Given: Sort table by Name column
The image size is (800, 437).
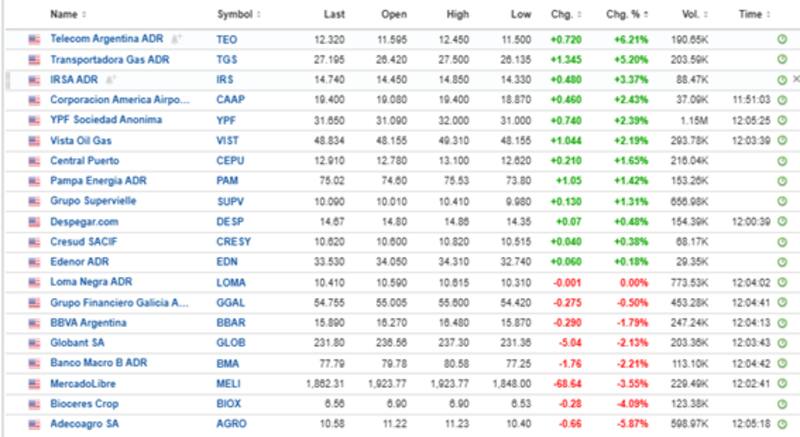Looking at the screenshot, I should [68, 14].
